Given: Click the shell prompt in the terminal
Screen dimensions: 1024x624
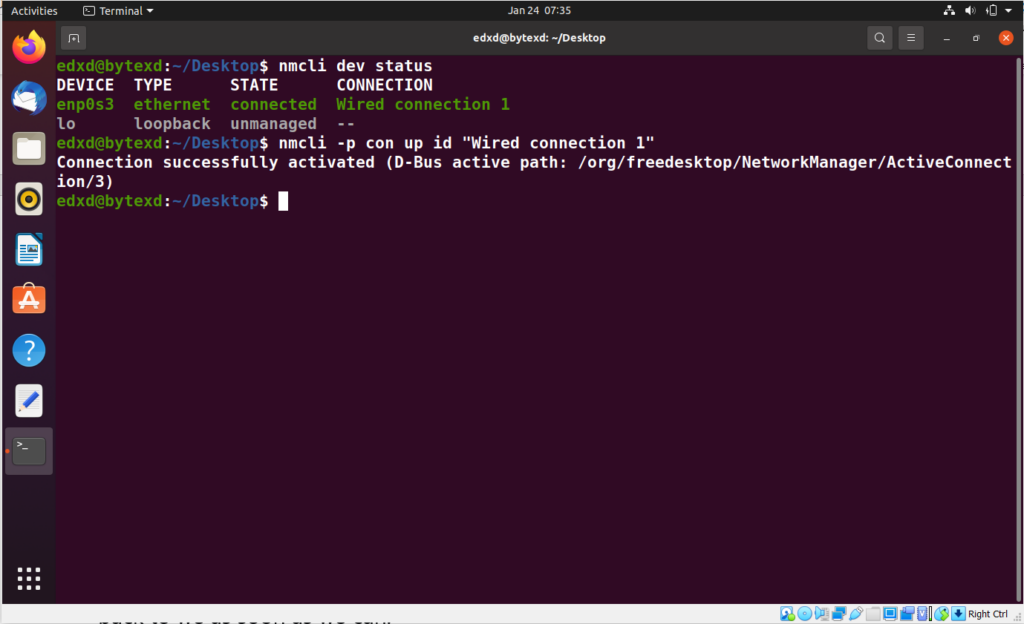Looking at the screenshot, I should (283, 200).
